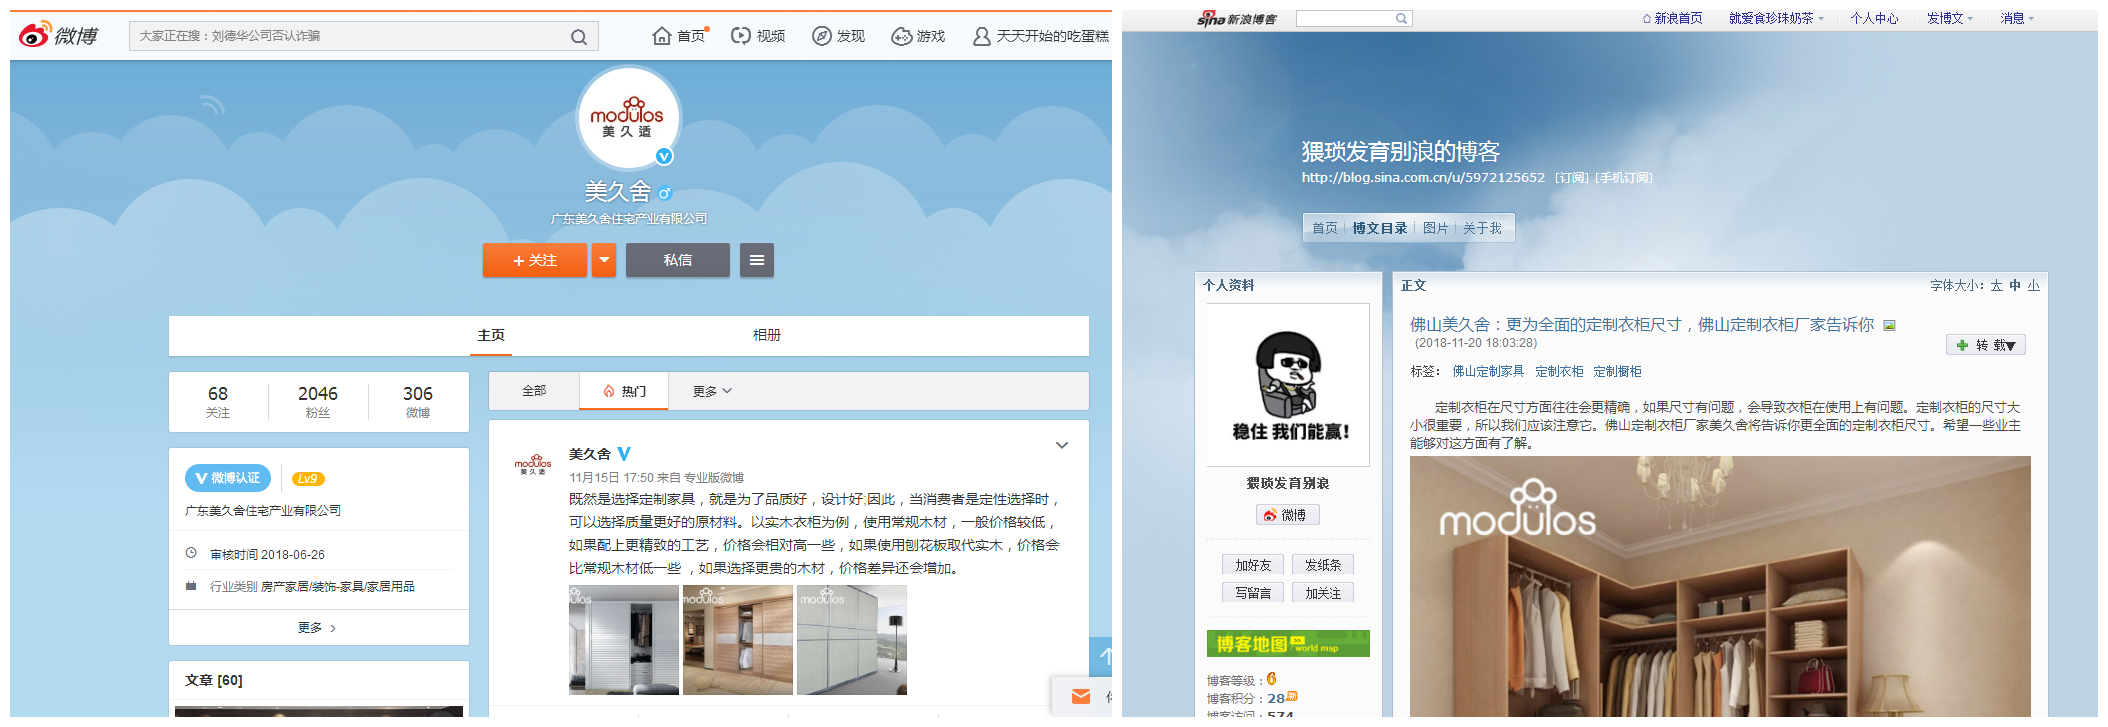View the 2046 粉丝 followers count
This screenshot has height=727, width=2108.
point(318,402)
